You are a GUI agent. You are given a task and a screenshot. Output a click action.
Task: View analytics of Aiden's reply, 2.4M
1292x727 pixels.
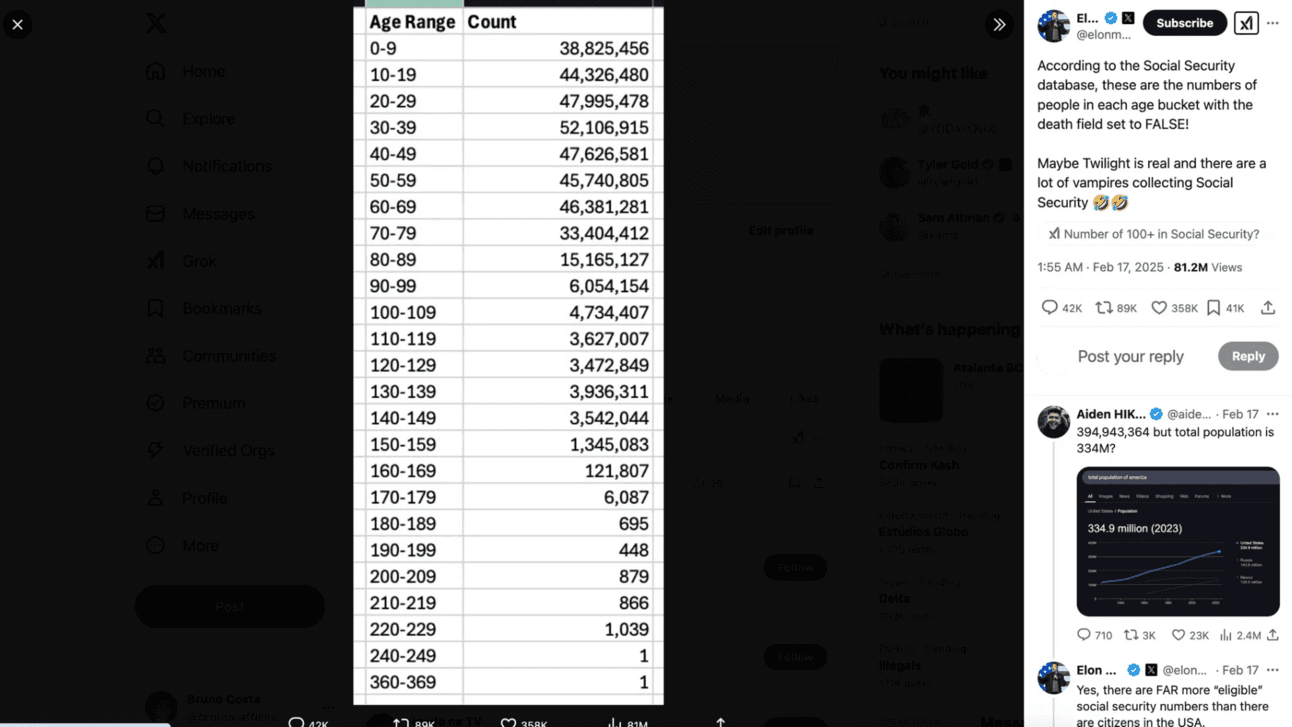1226,635
